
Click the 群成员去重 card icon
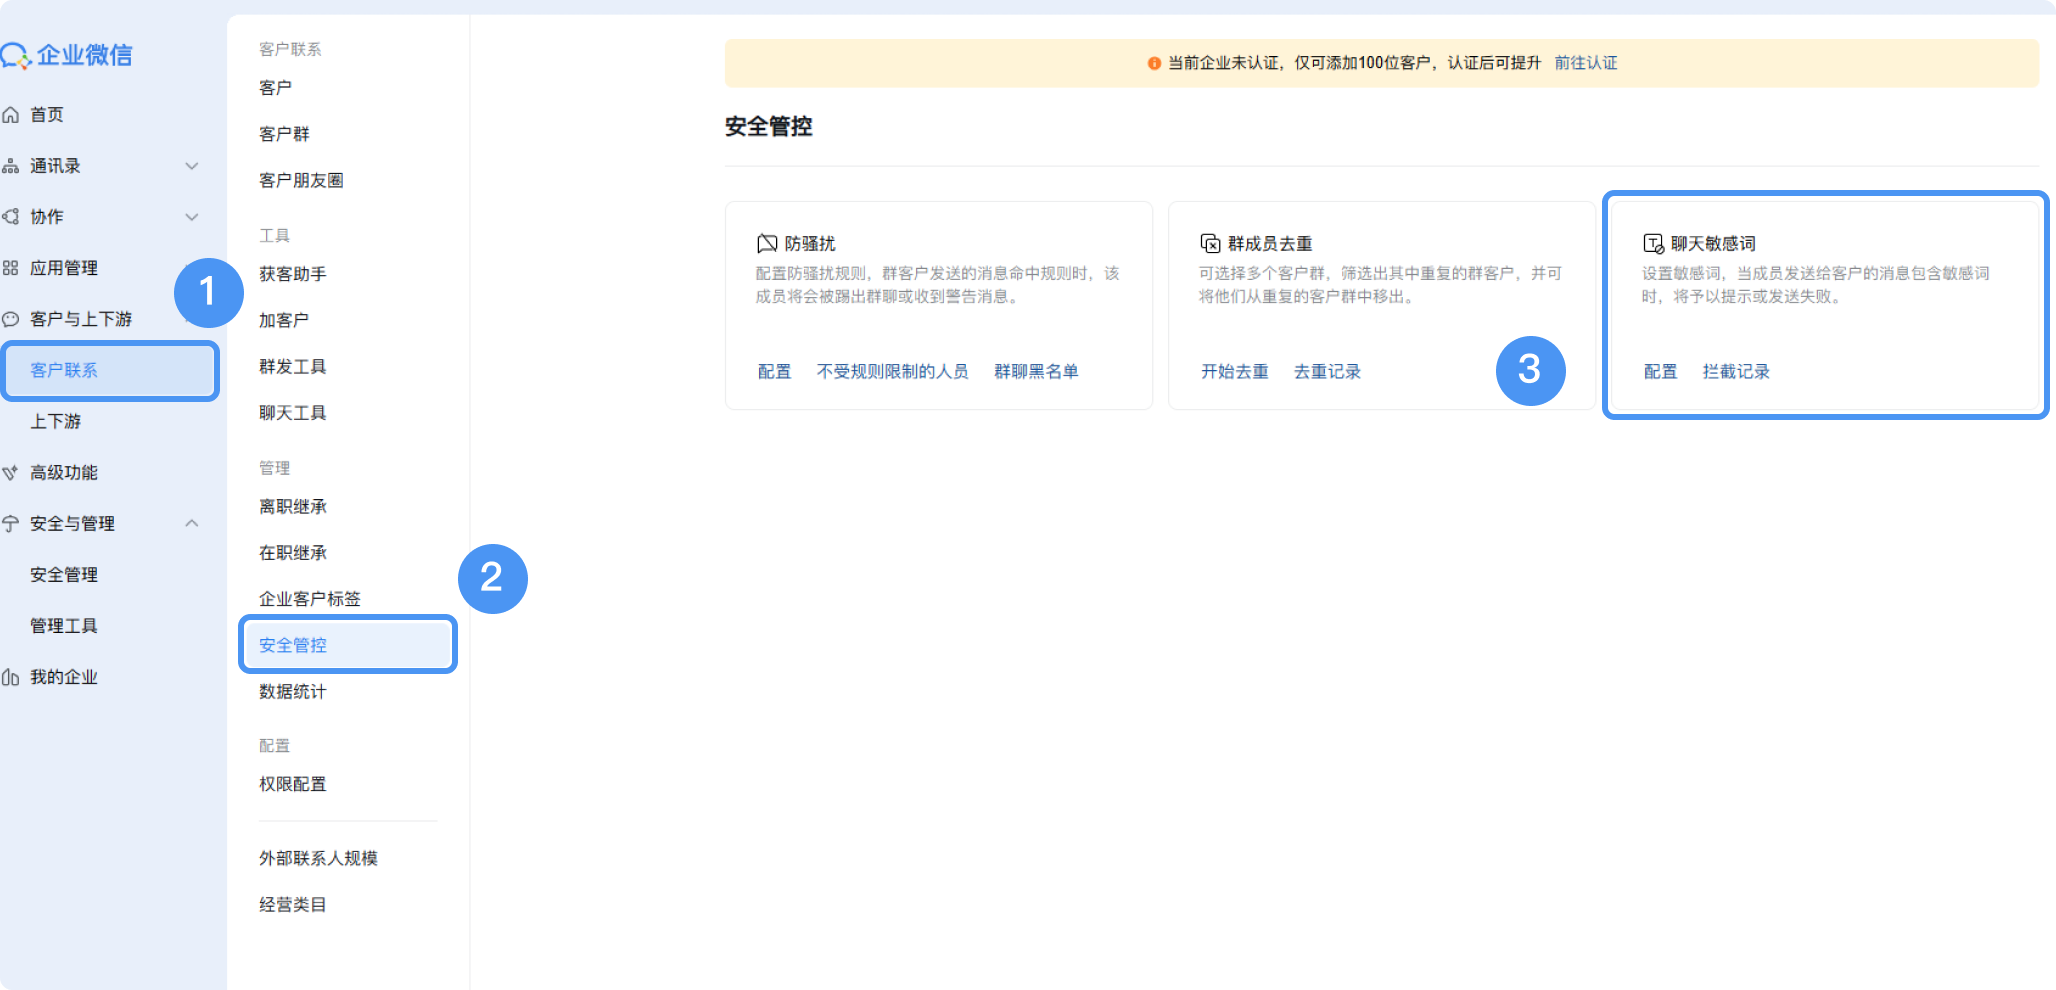[1210, 243]
